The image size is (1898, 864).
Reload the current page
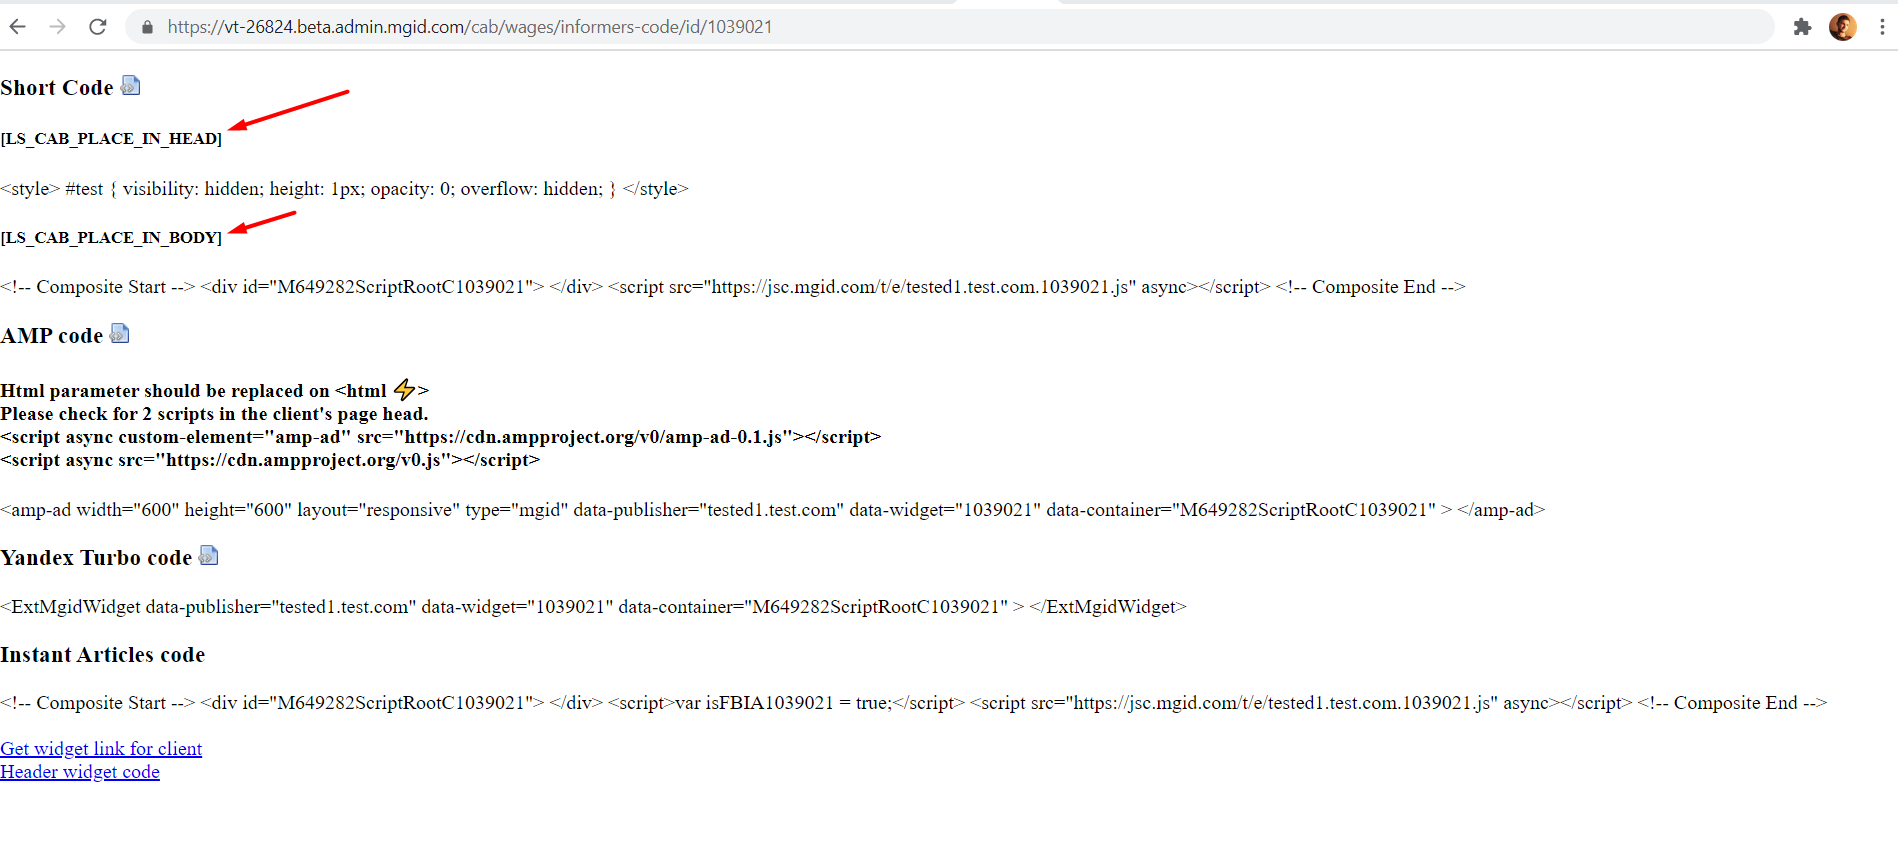pos(97,27)
